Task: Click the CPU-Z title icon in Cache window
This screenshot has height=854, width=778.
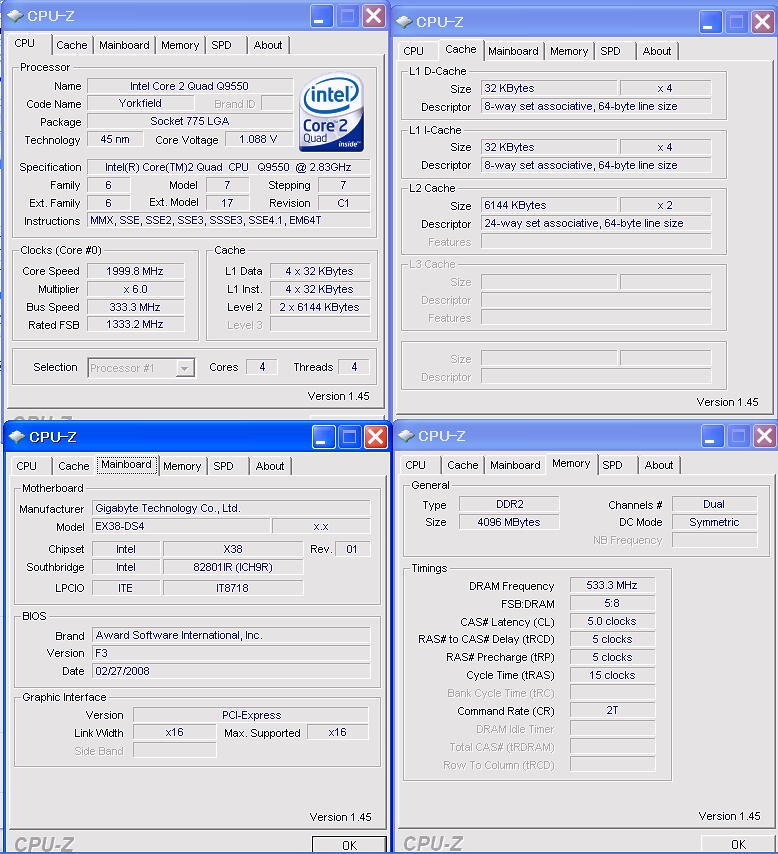Action: (404, 22)
